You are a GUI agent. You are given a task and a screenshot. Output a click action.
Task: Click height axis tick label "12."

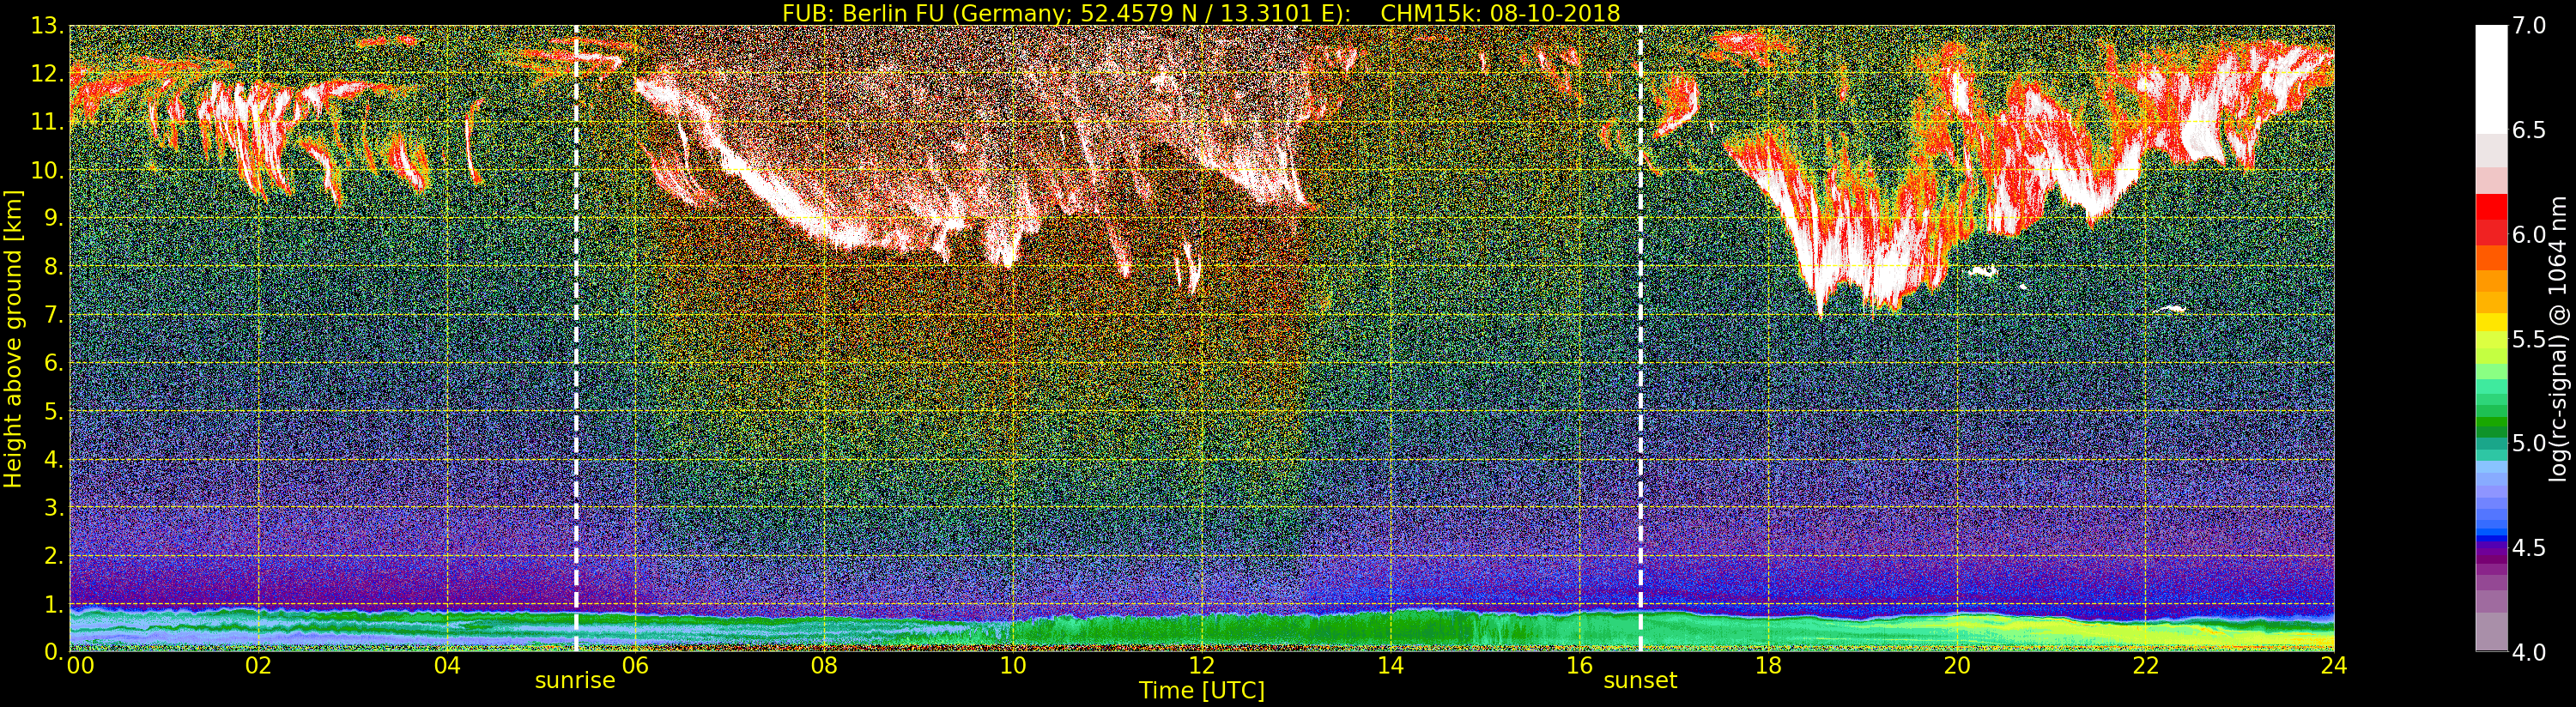pyautogui.click(x=46, y=74)
